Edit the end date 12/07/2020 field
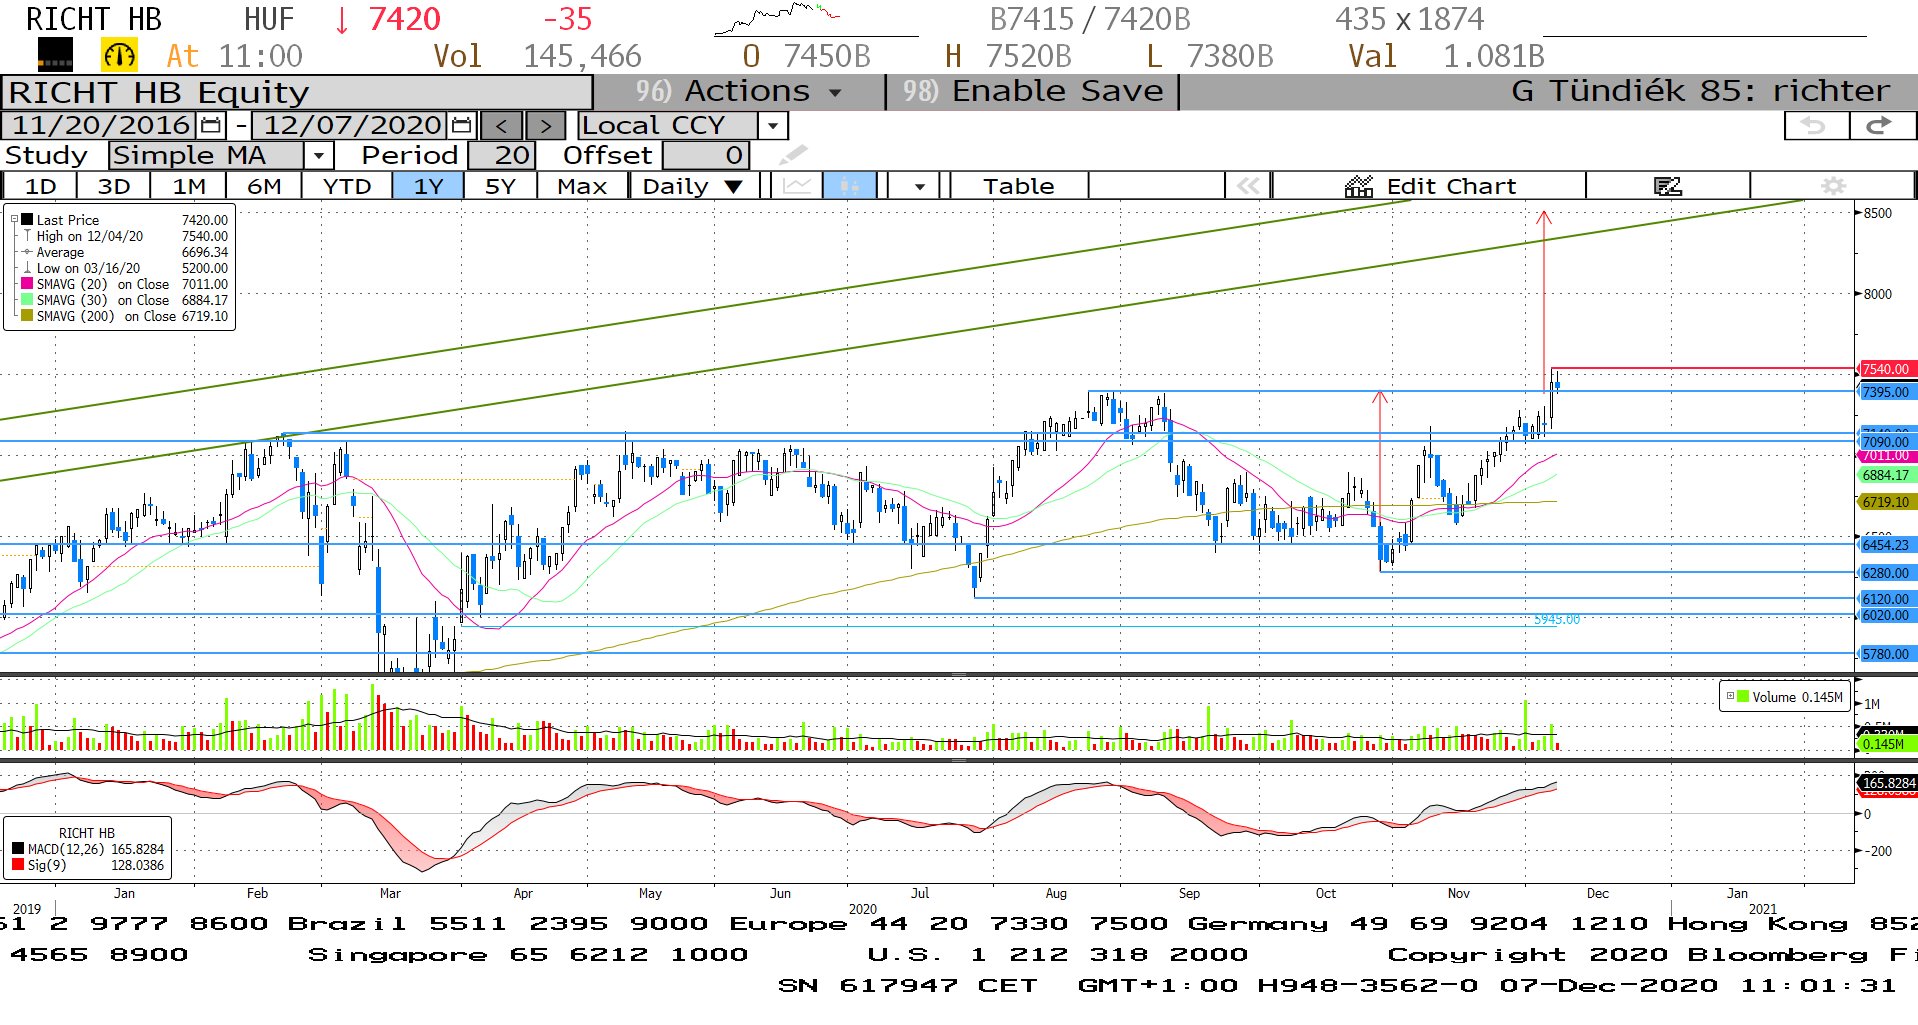Viewport: 1918px width, 1025px height. tap(352, 126)
